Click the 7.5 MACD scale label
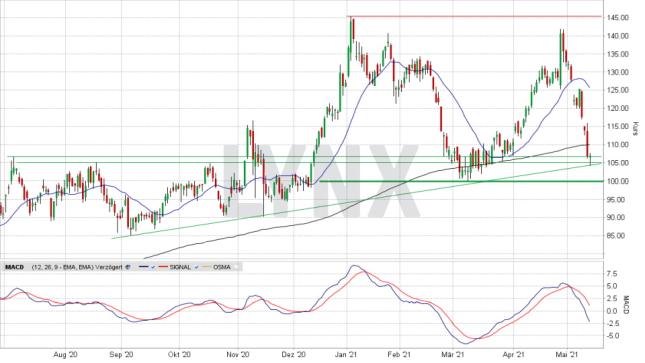The width and height of the screenshot is (645, 363). [611, 273]
